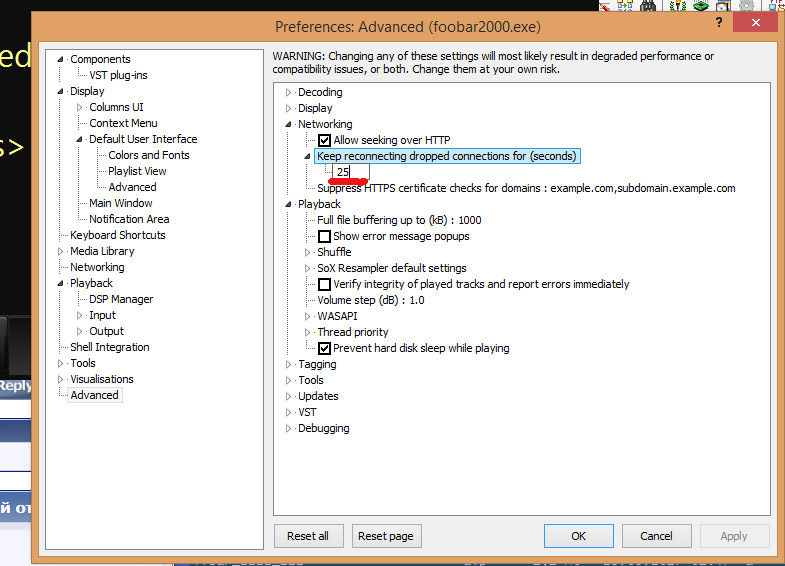Uncheck Prevent hard disk sleep while playing
Viewport: 785px width, 566px height.
click(324, 348)
